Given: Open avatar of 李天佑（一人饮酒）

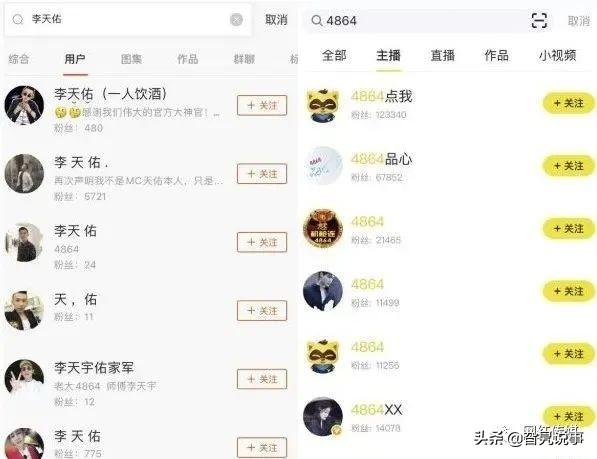Looking at the screenshot, I should (24, 105).
